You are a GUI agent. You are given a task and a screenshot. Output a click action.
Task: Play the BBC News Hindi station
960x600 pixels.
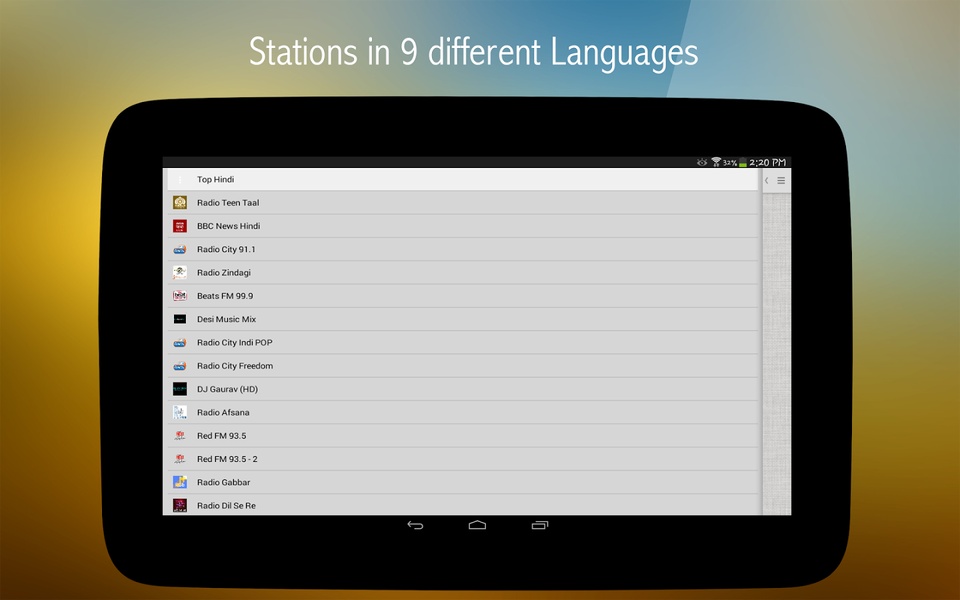(x=463, y=226)
